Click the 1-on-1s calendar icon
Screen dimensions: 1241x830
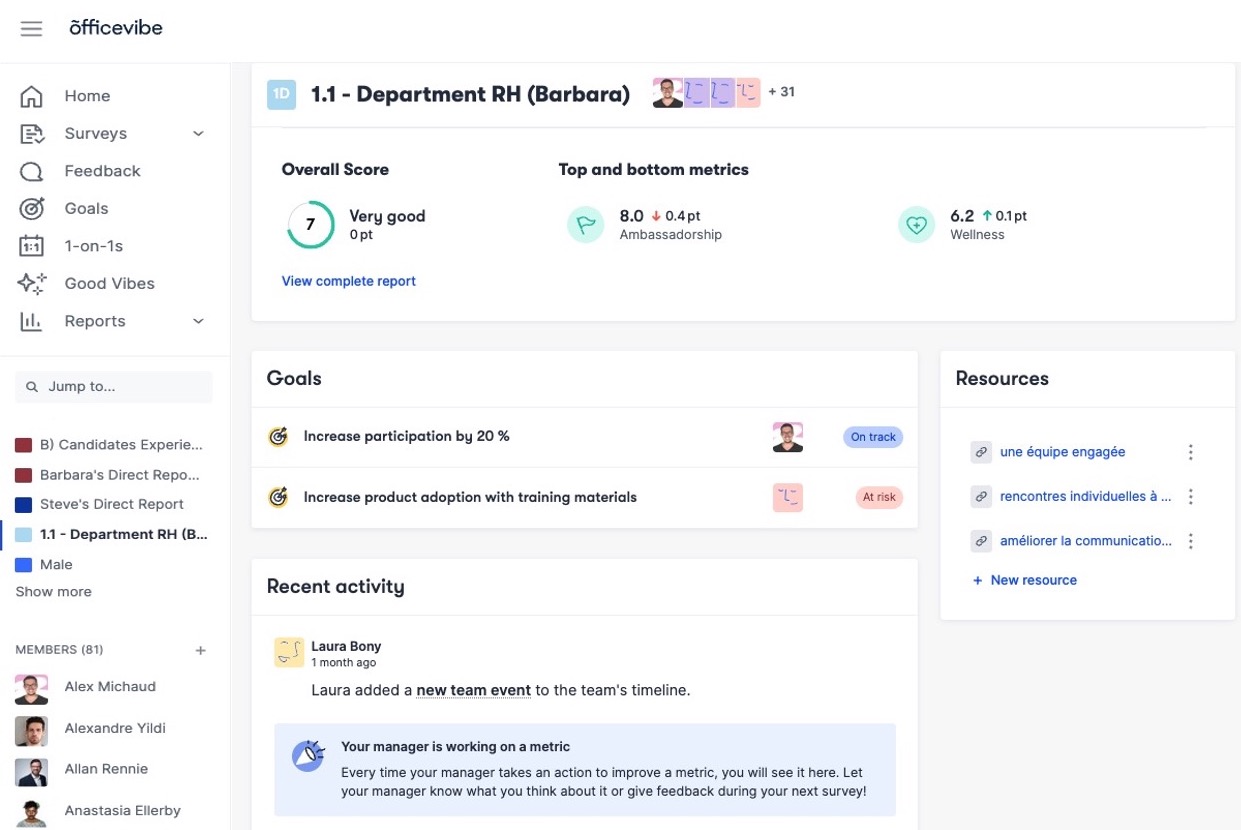point(31,245)
